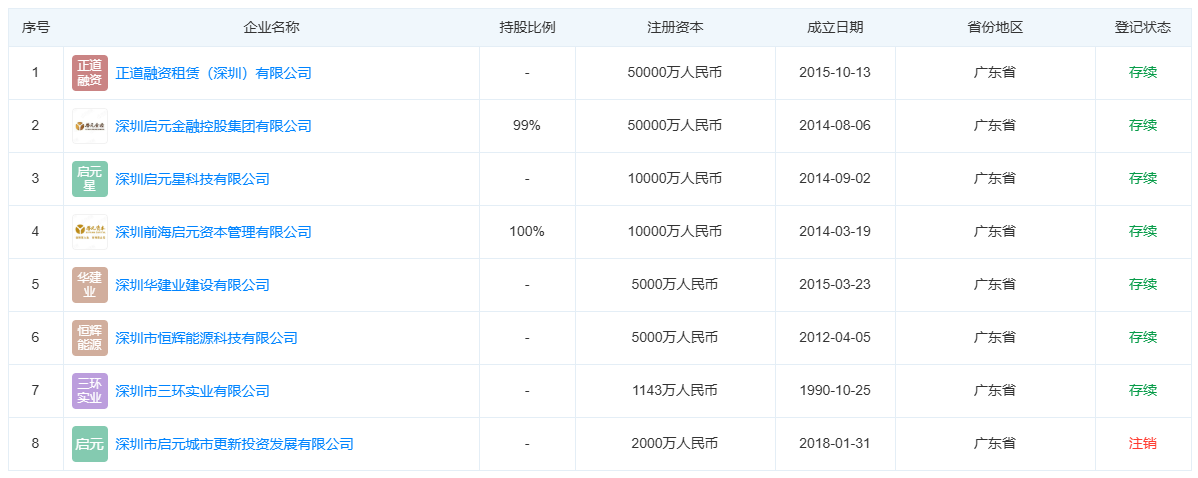Click the 登记状态 column header
Viewport: 1198px width, 478px height.
pyautogui.click(x=1142, y=27)
